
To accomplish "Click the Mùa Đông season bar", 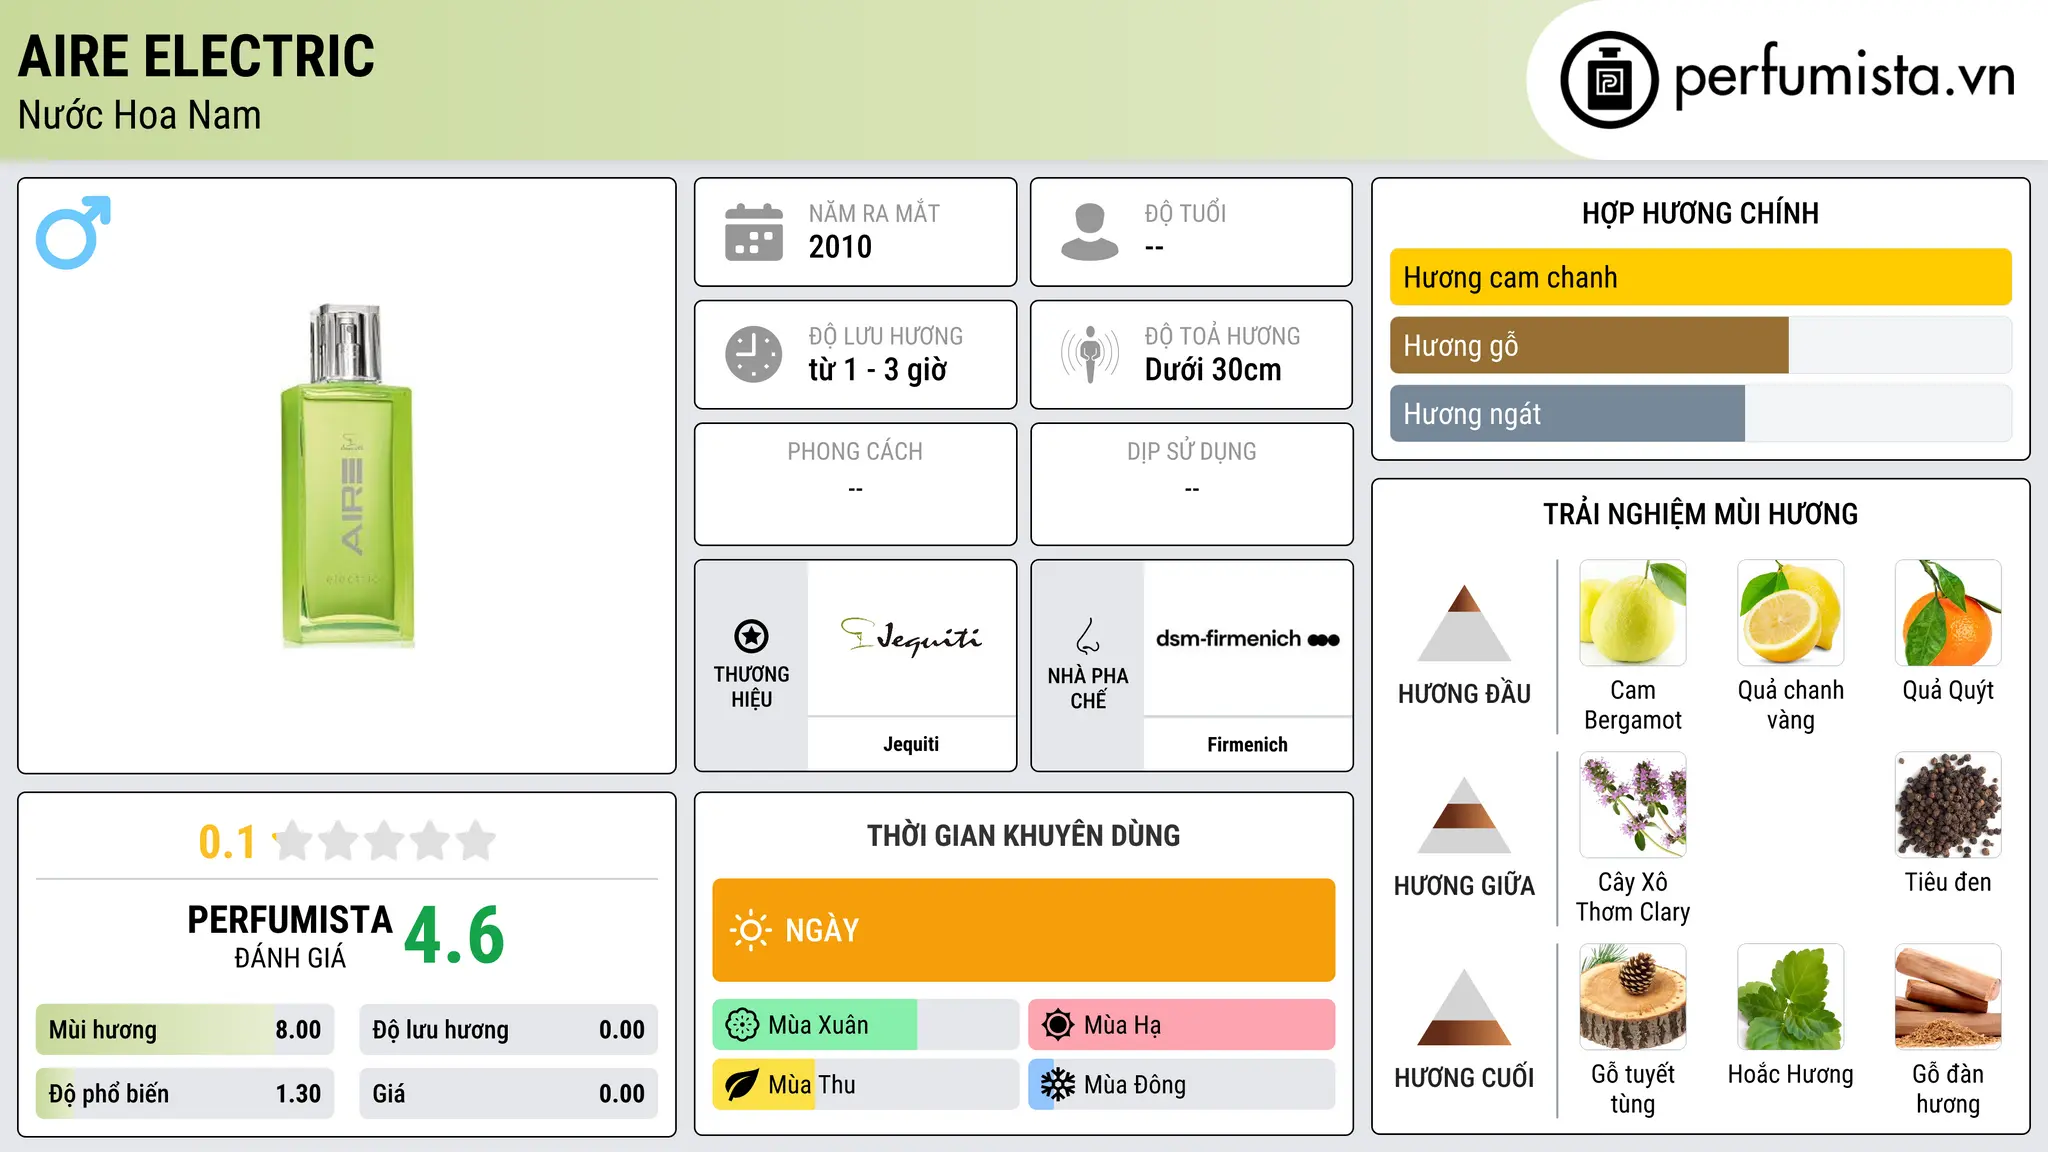I will point(1182,1085).
